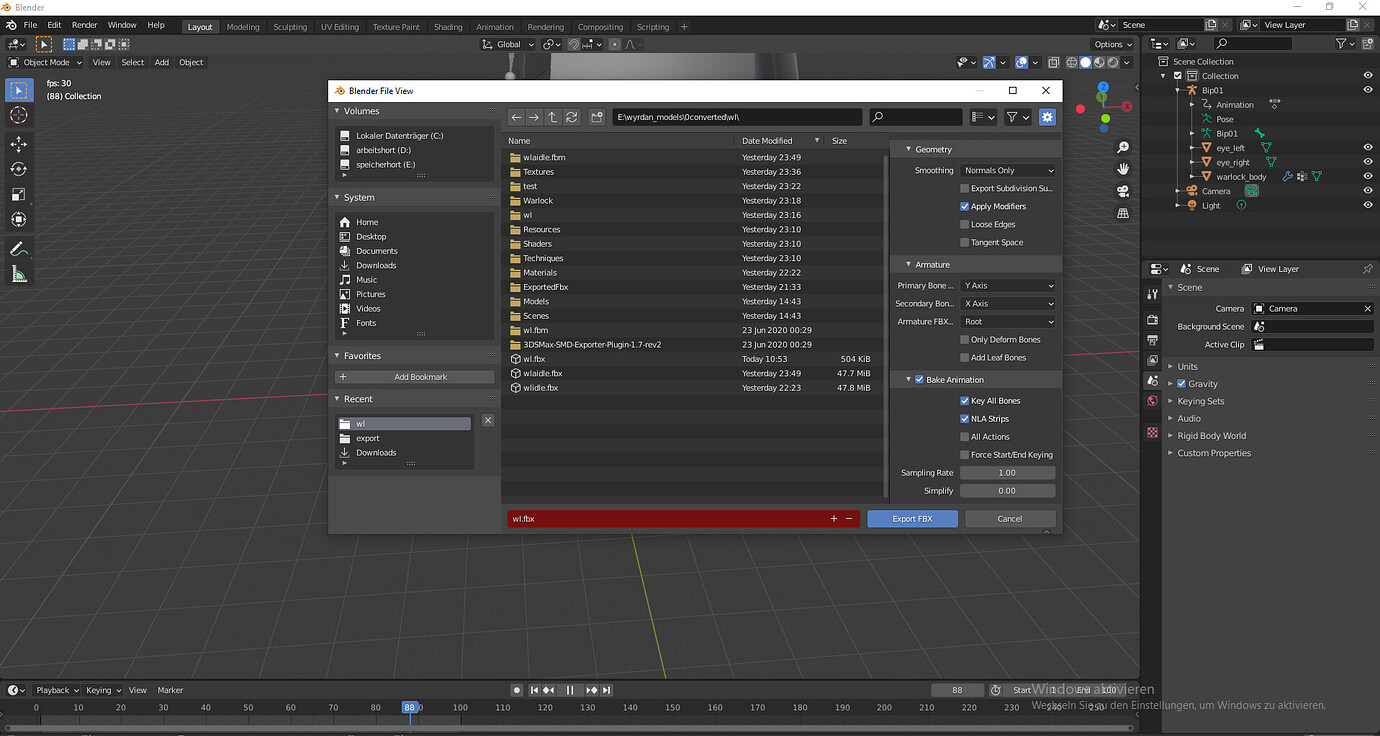1380x736 pixels.
Task: Hide the warlock_body object with eye icon
Action: point(1368,176)
